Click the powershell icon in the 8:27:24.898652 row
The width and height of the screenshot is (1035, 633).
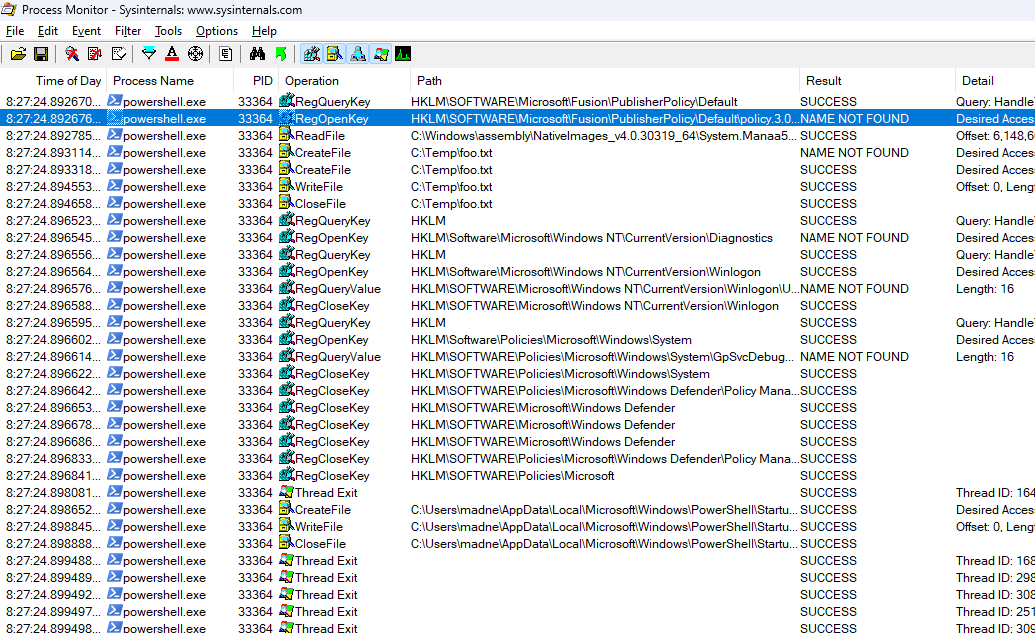click(114, 509)
